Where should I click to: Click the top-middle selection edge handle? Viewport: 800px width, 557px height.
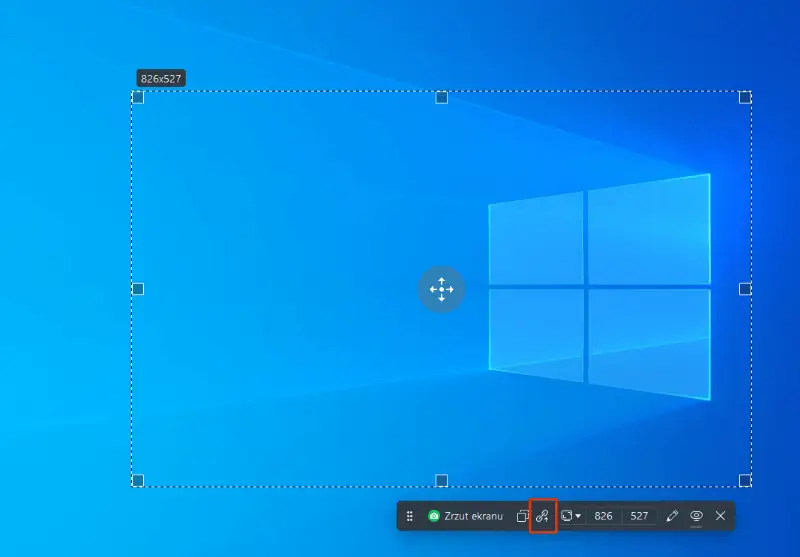[442, 97]
